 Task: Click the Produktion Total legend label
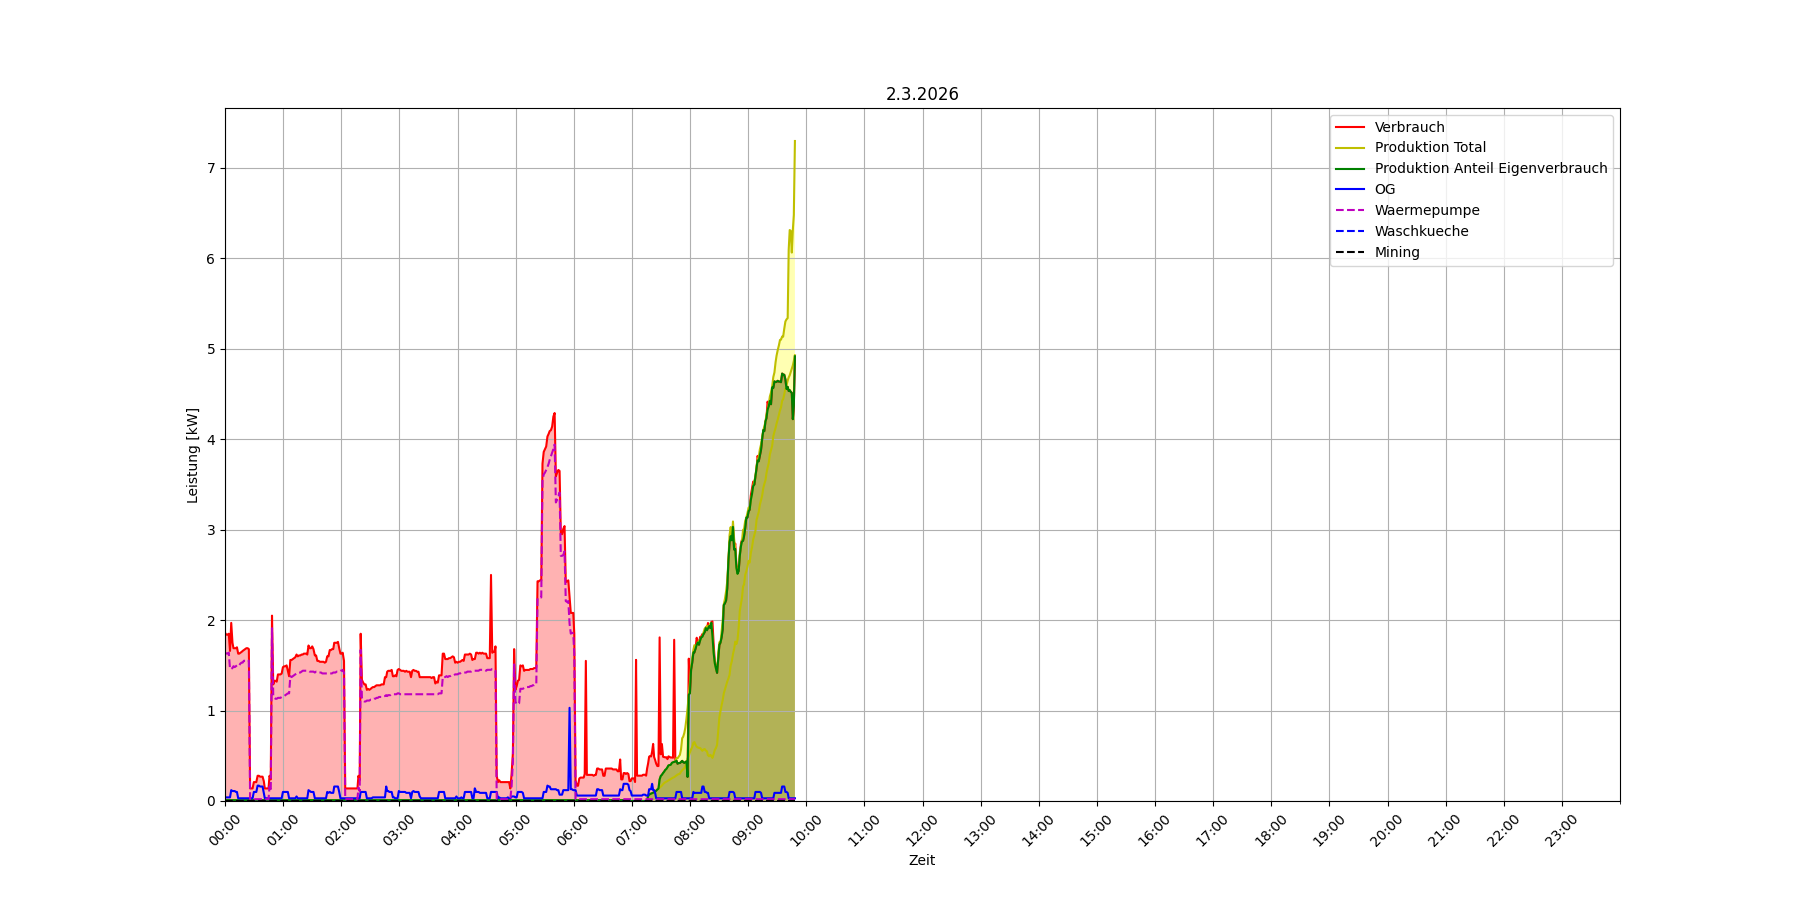click(1430, 148)
